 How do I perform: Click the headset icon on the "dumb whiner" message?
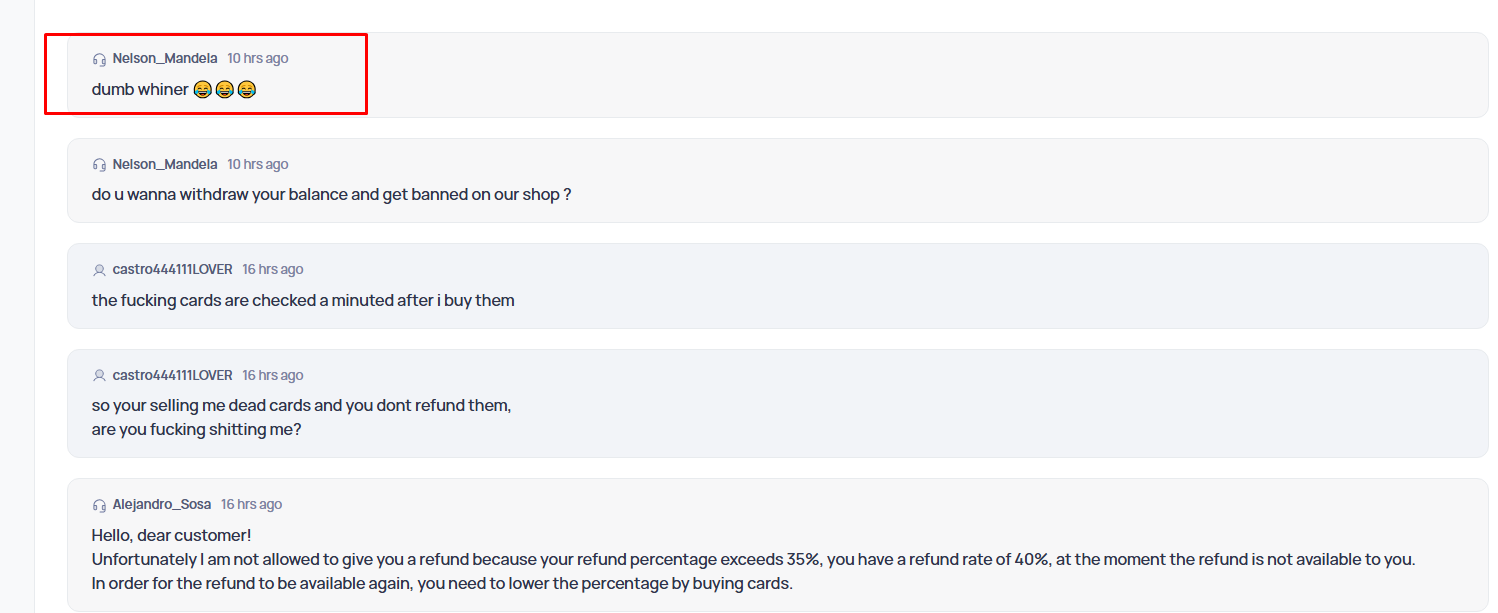pos(99,59)
